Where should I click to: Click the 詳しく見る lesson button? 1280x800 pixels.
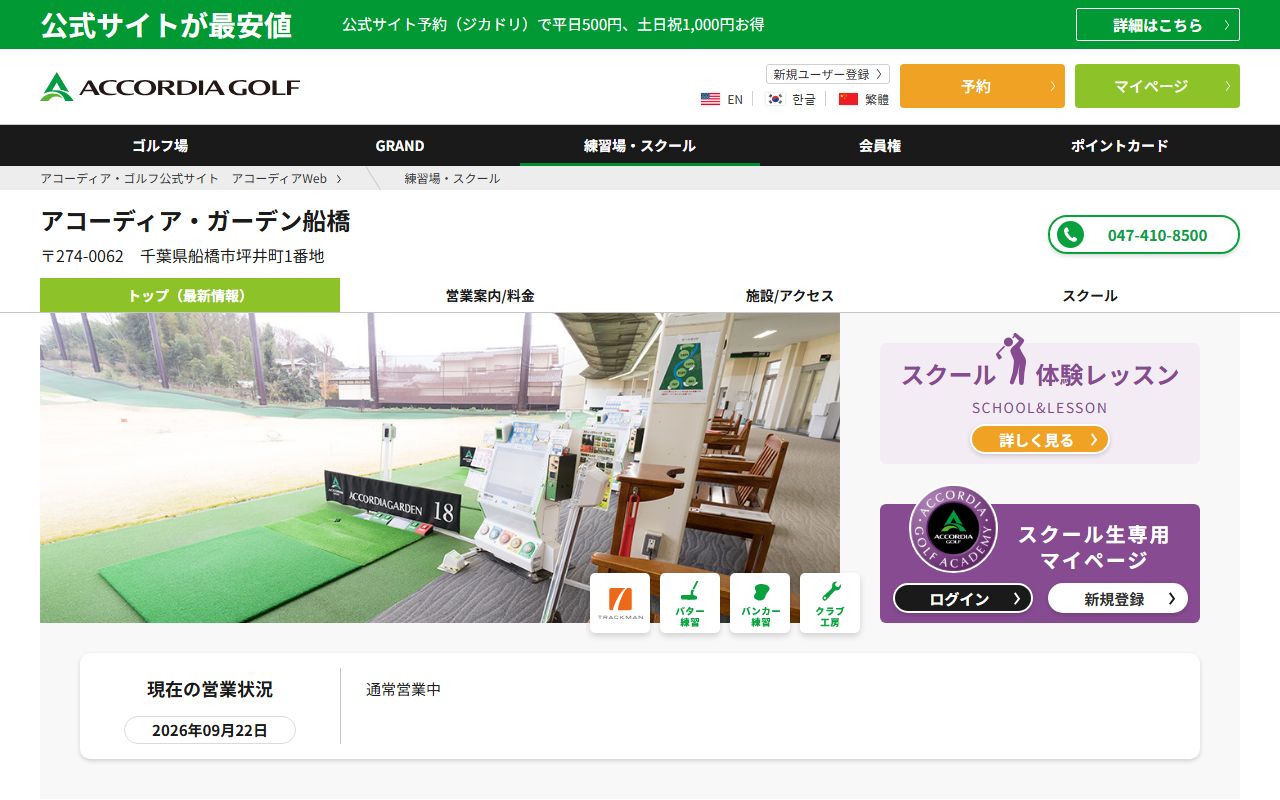pyautogui.click(x=1040, y=440)
